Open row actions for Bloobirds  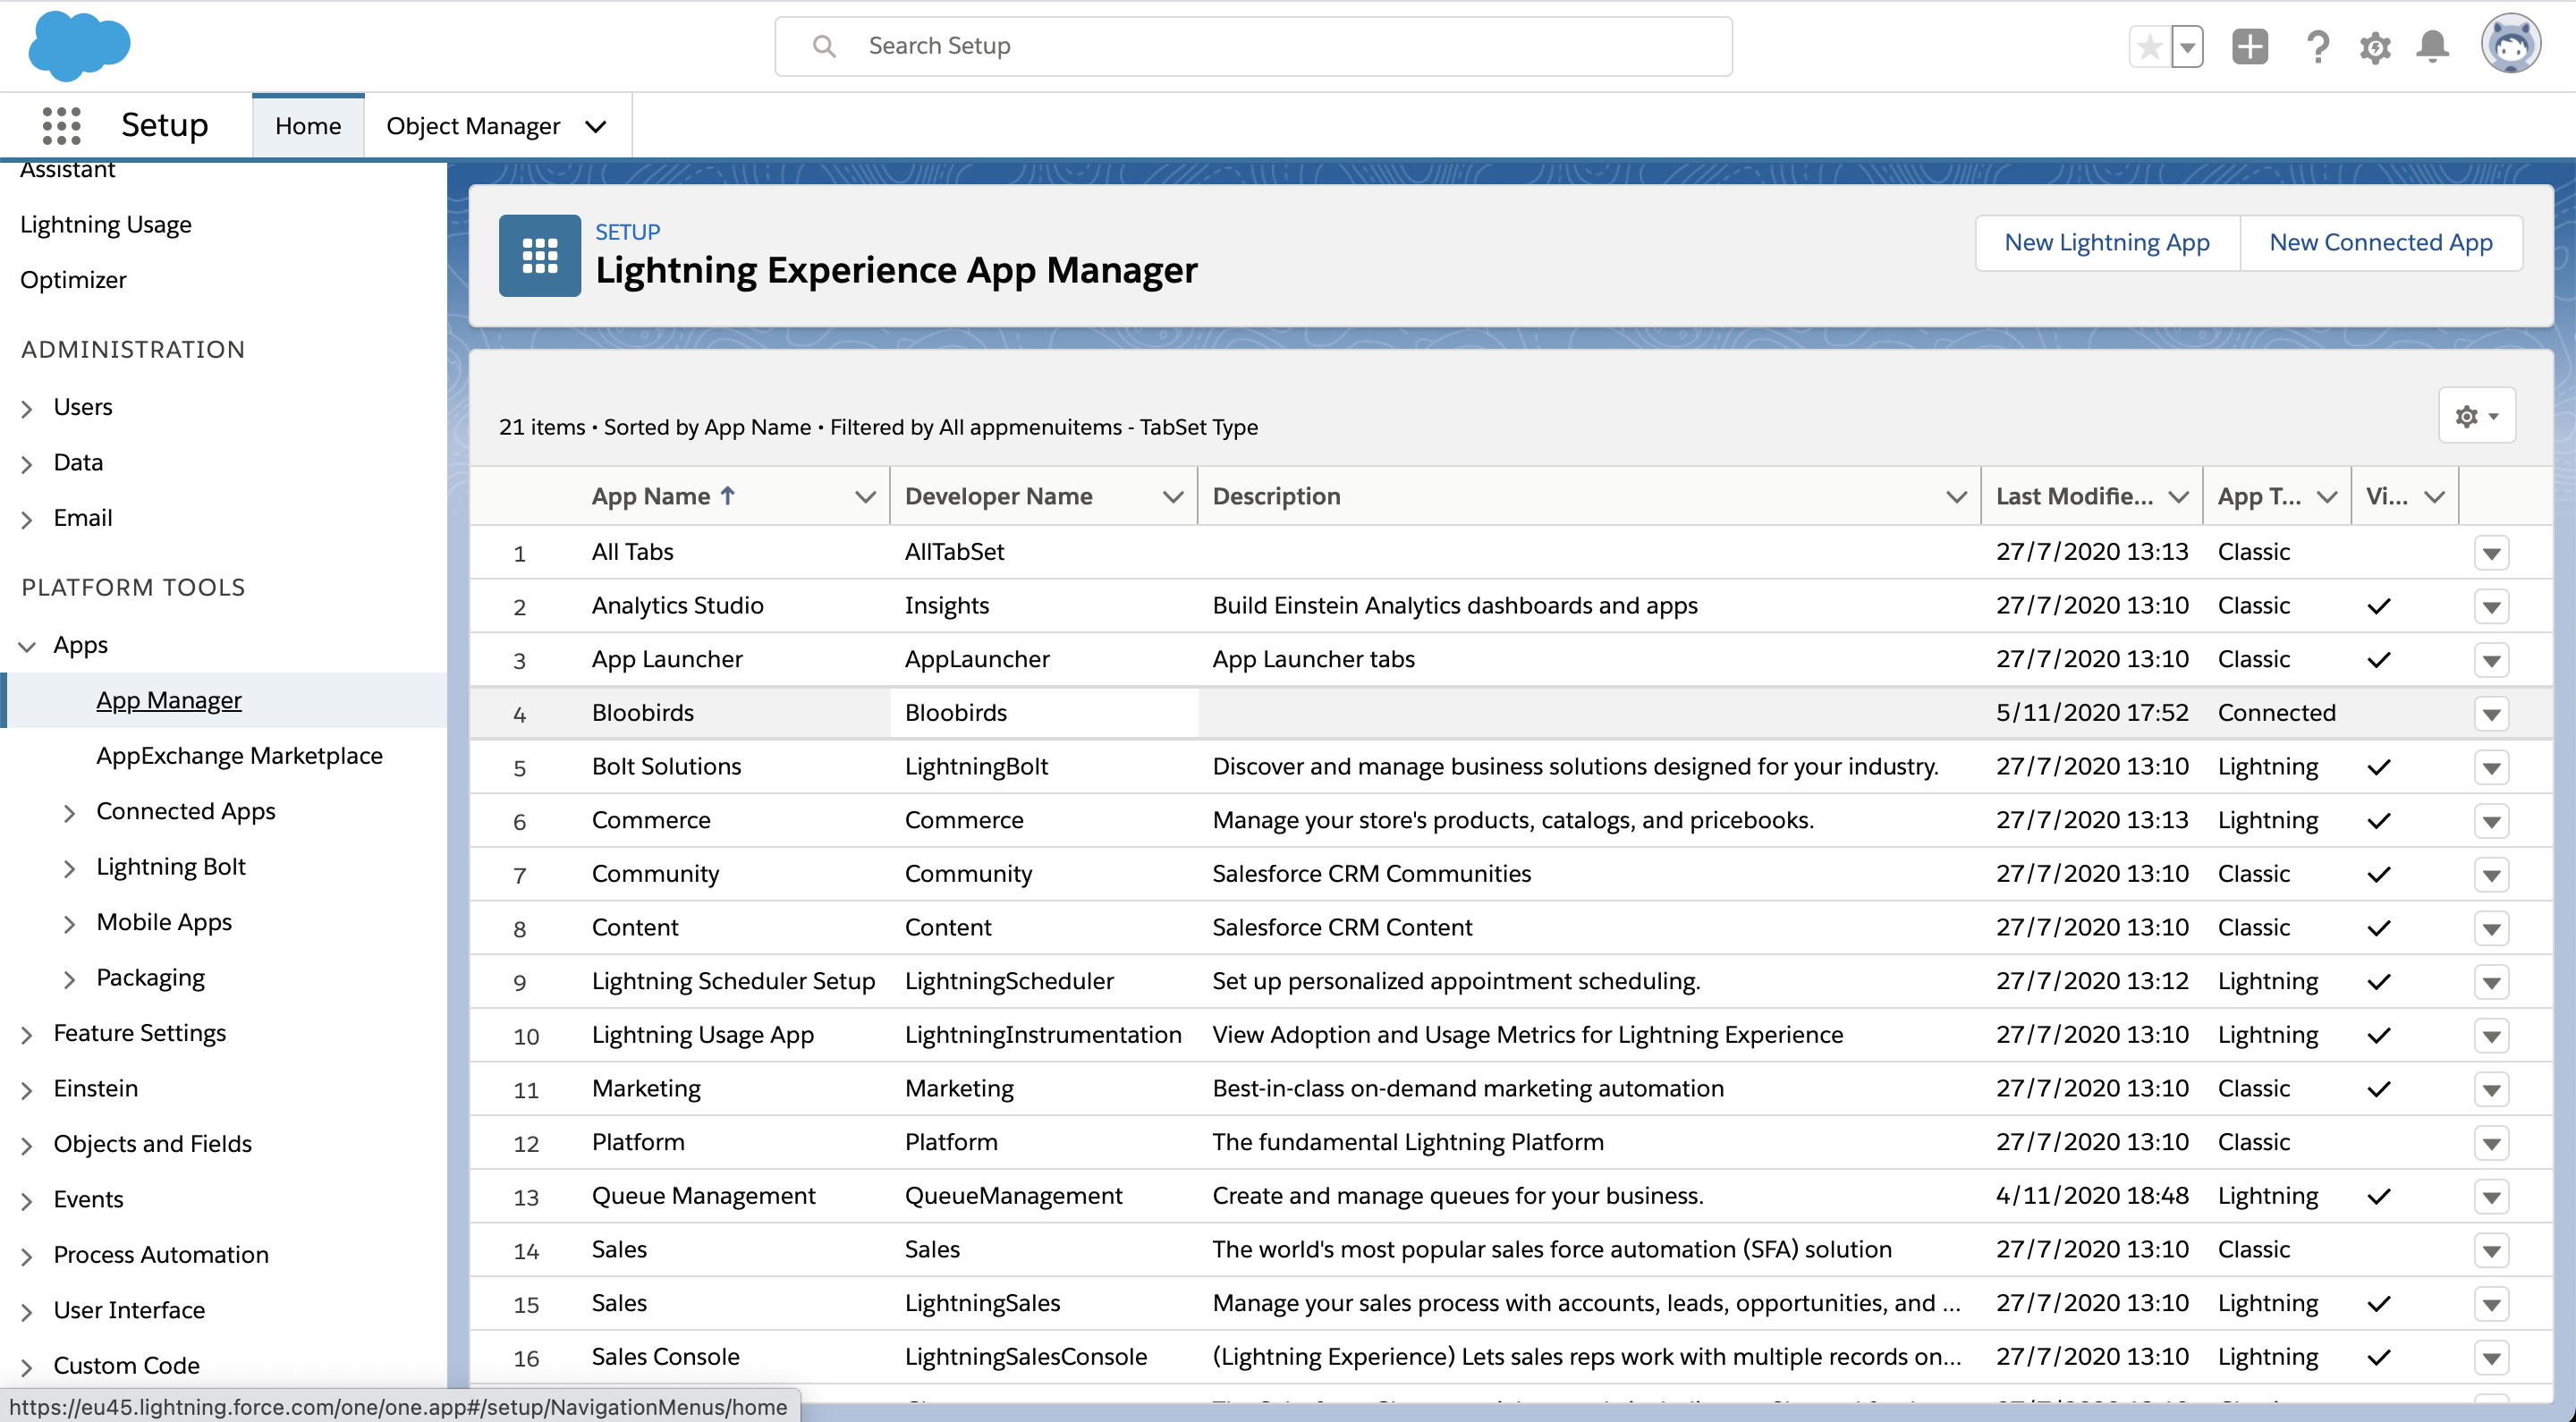[x=2491, y=714]
